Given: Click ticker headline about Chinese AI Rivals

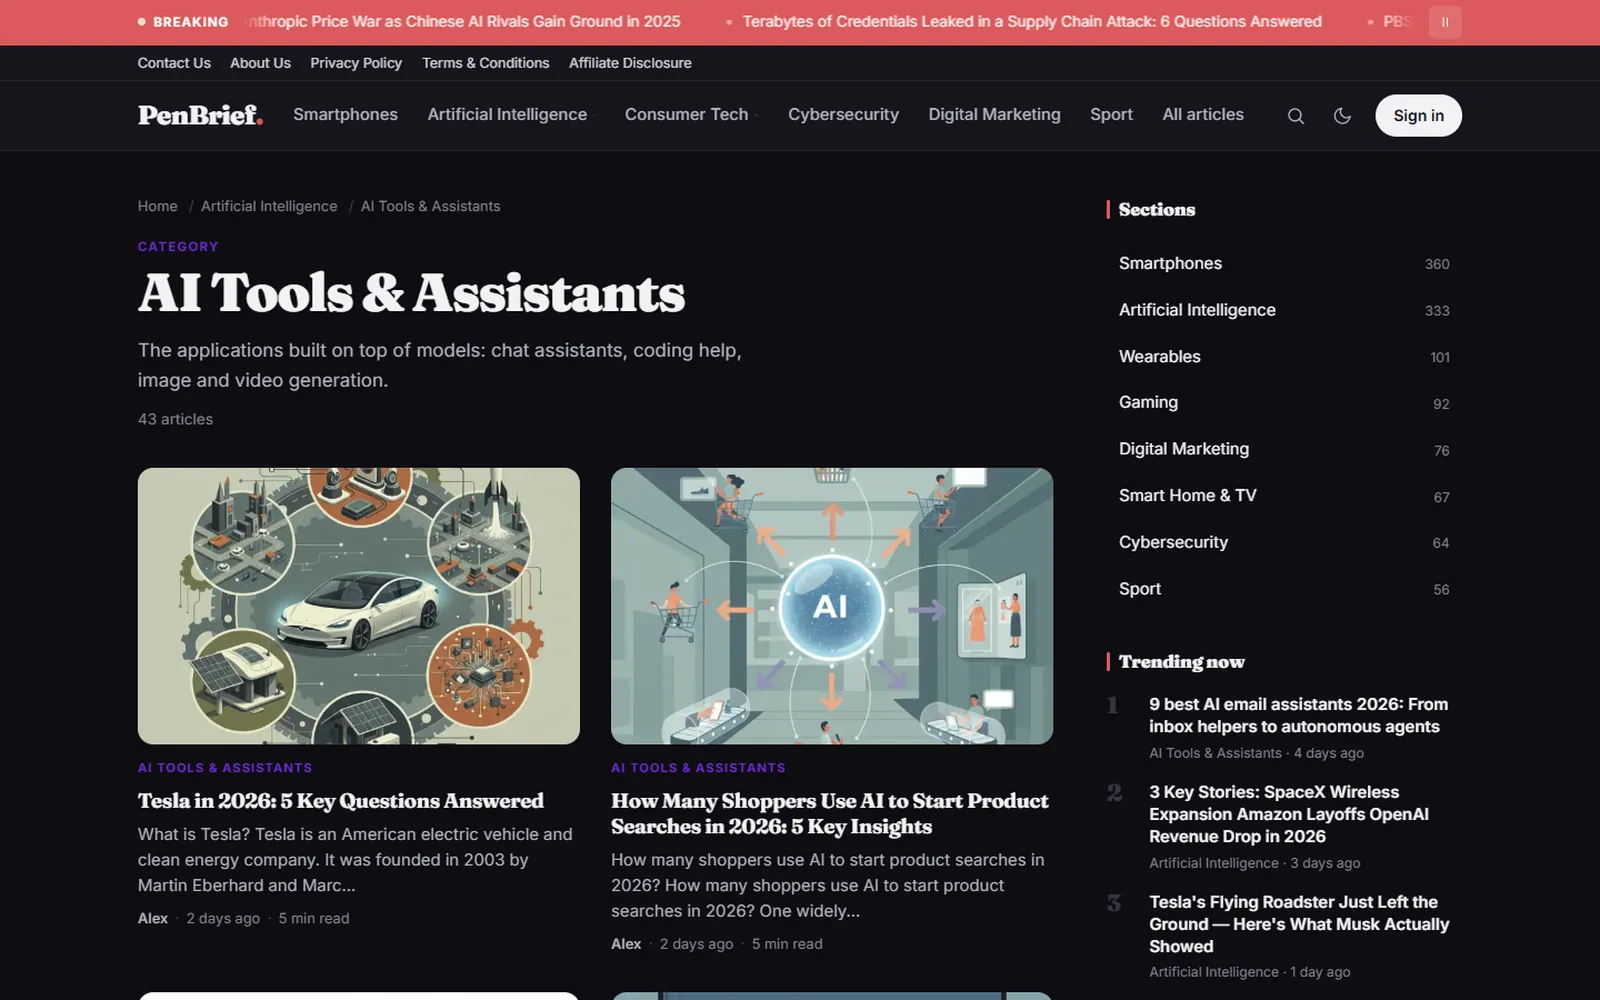Looking at the screenshot, I should (x=463, y=22).
